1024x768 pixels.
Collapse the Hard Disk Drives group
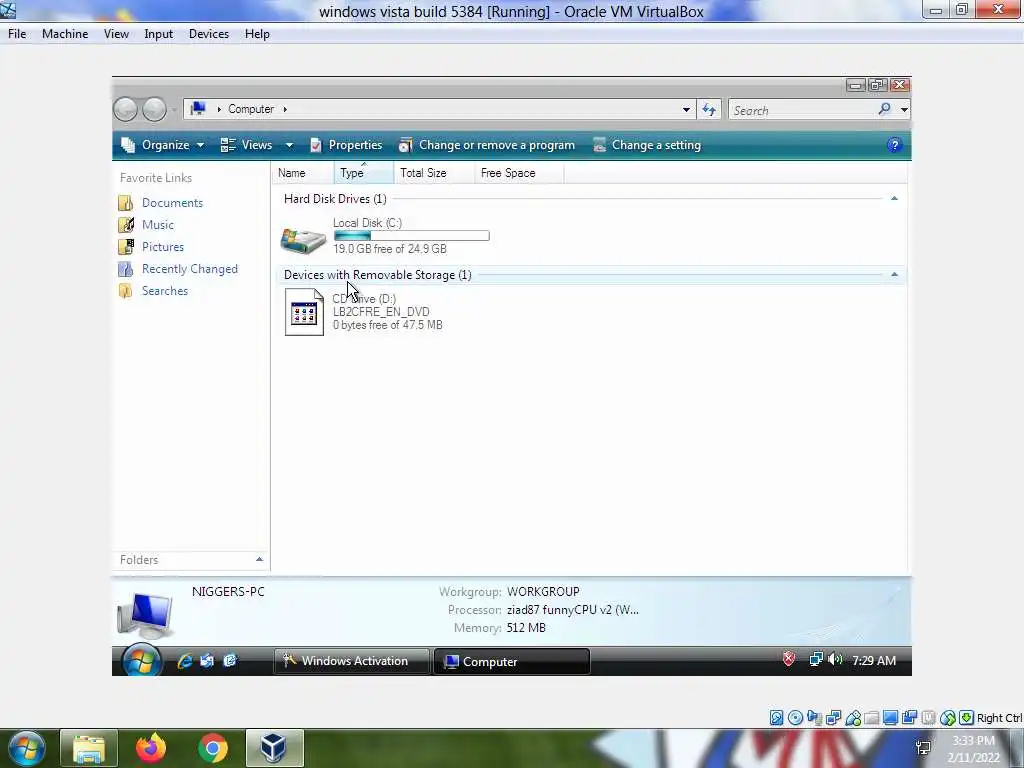point(894,199)
